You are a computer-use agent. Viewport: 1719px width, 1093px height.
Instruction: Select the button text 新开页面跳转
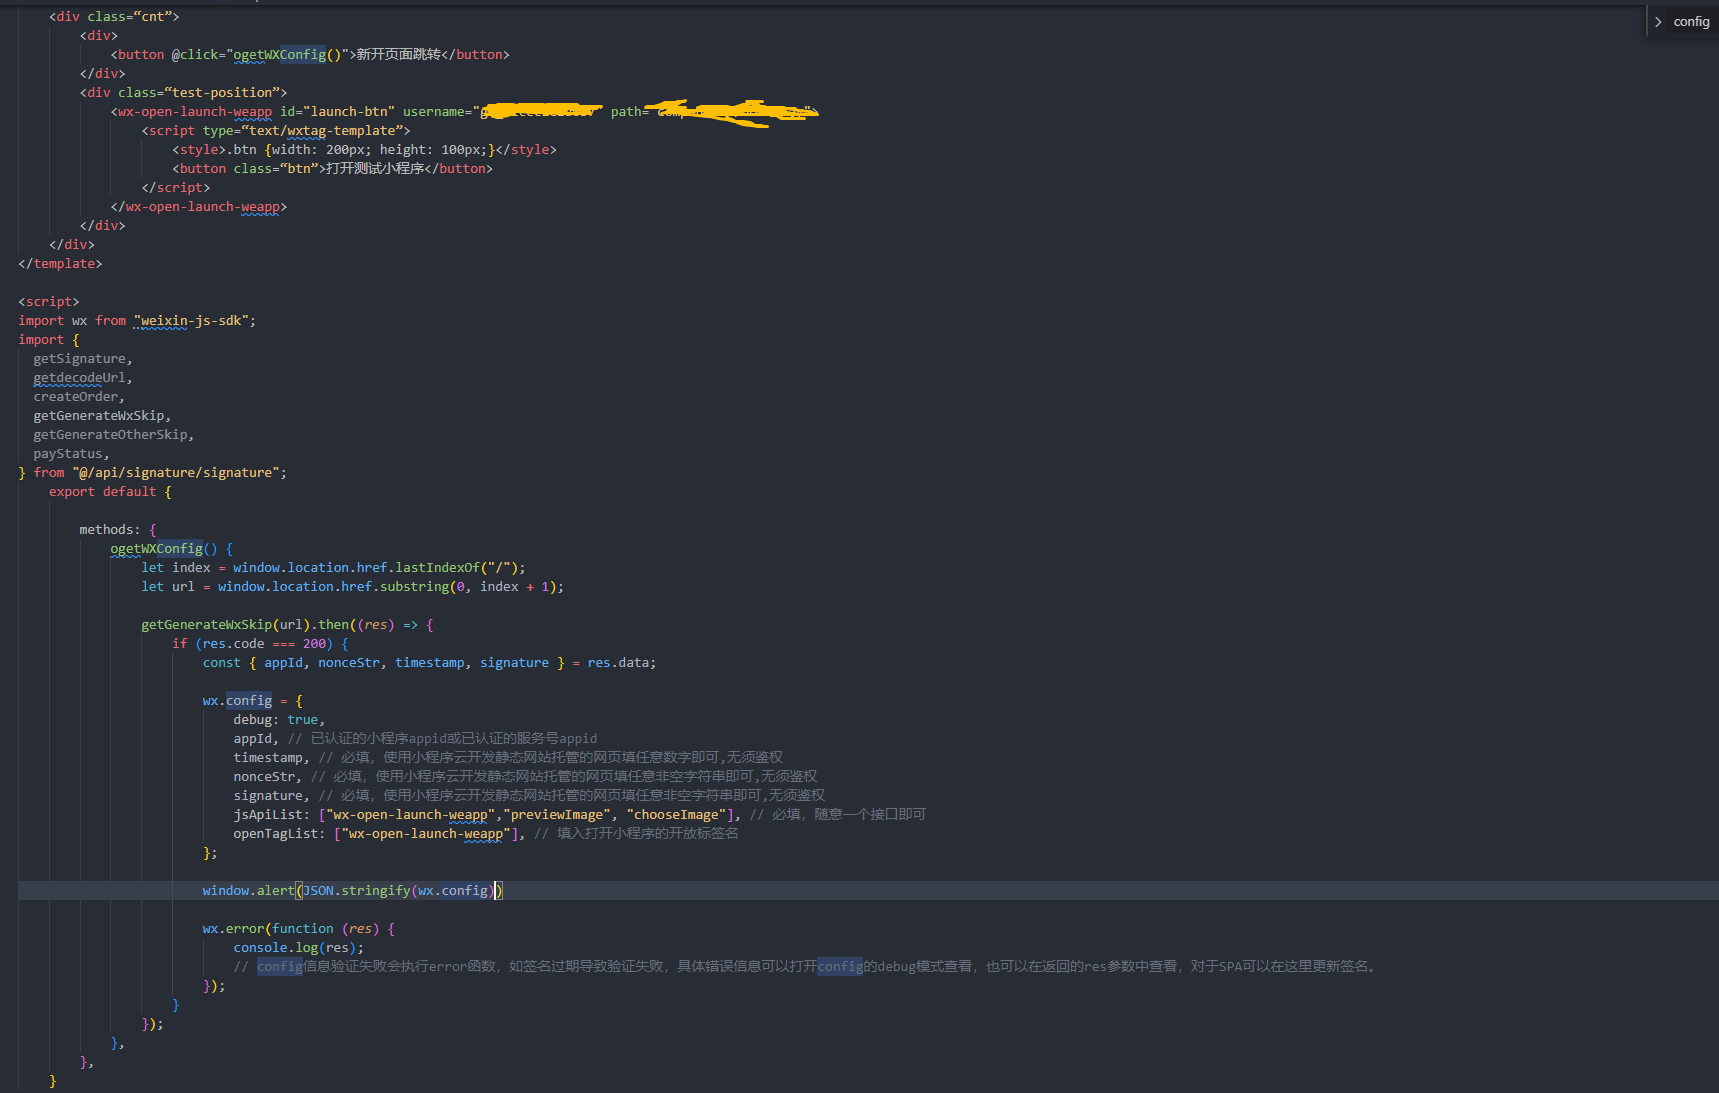pos(399,55)
